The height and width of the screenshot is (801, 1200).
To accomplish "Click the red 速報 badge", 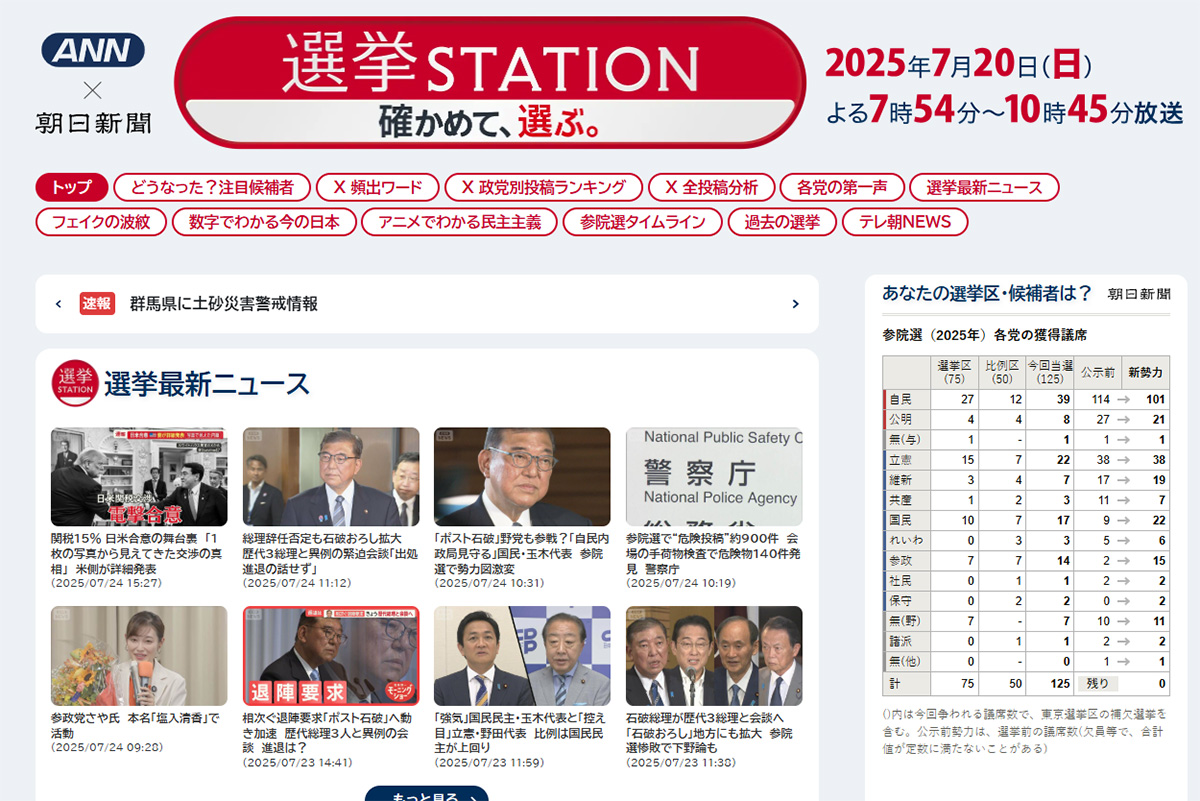I will pos(97,304).
